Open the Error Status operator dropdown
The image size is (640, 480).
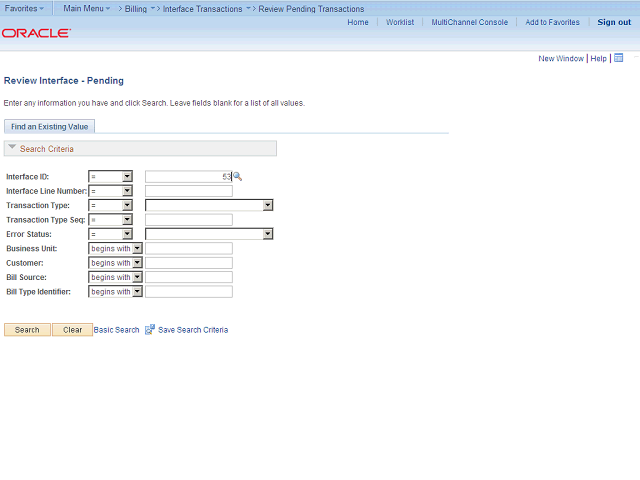pyautogui.click(x=111, y=234)
